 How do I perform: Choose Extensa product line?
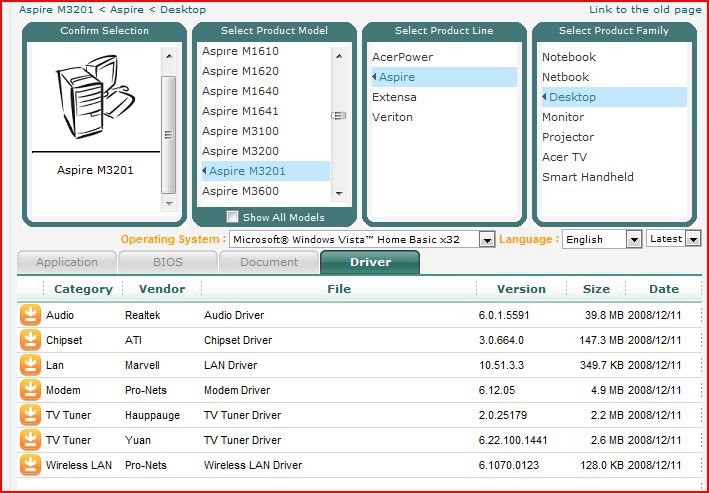coord(394,97)
